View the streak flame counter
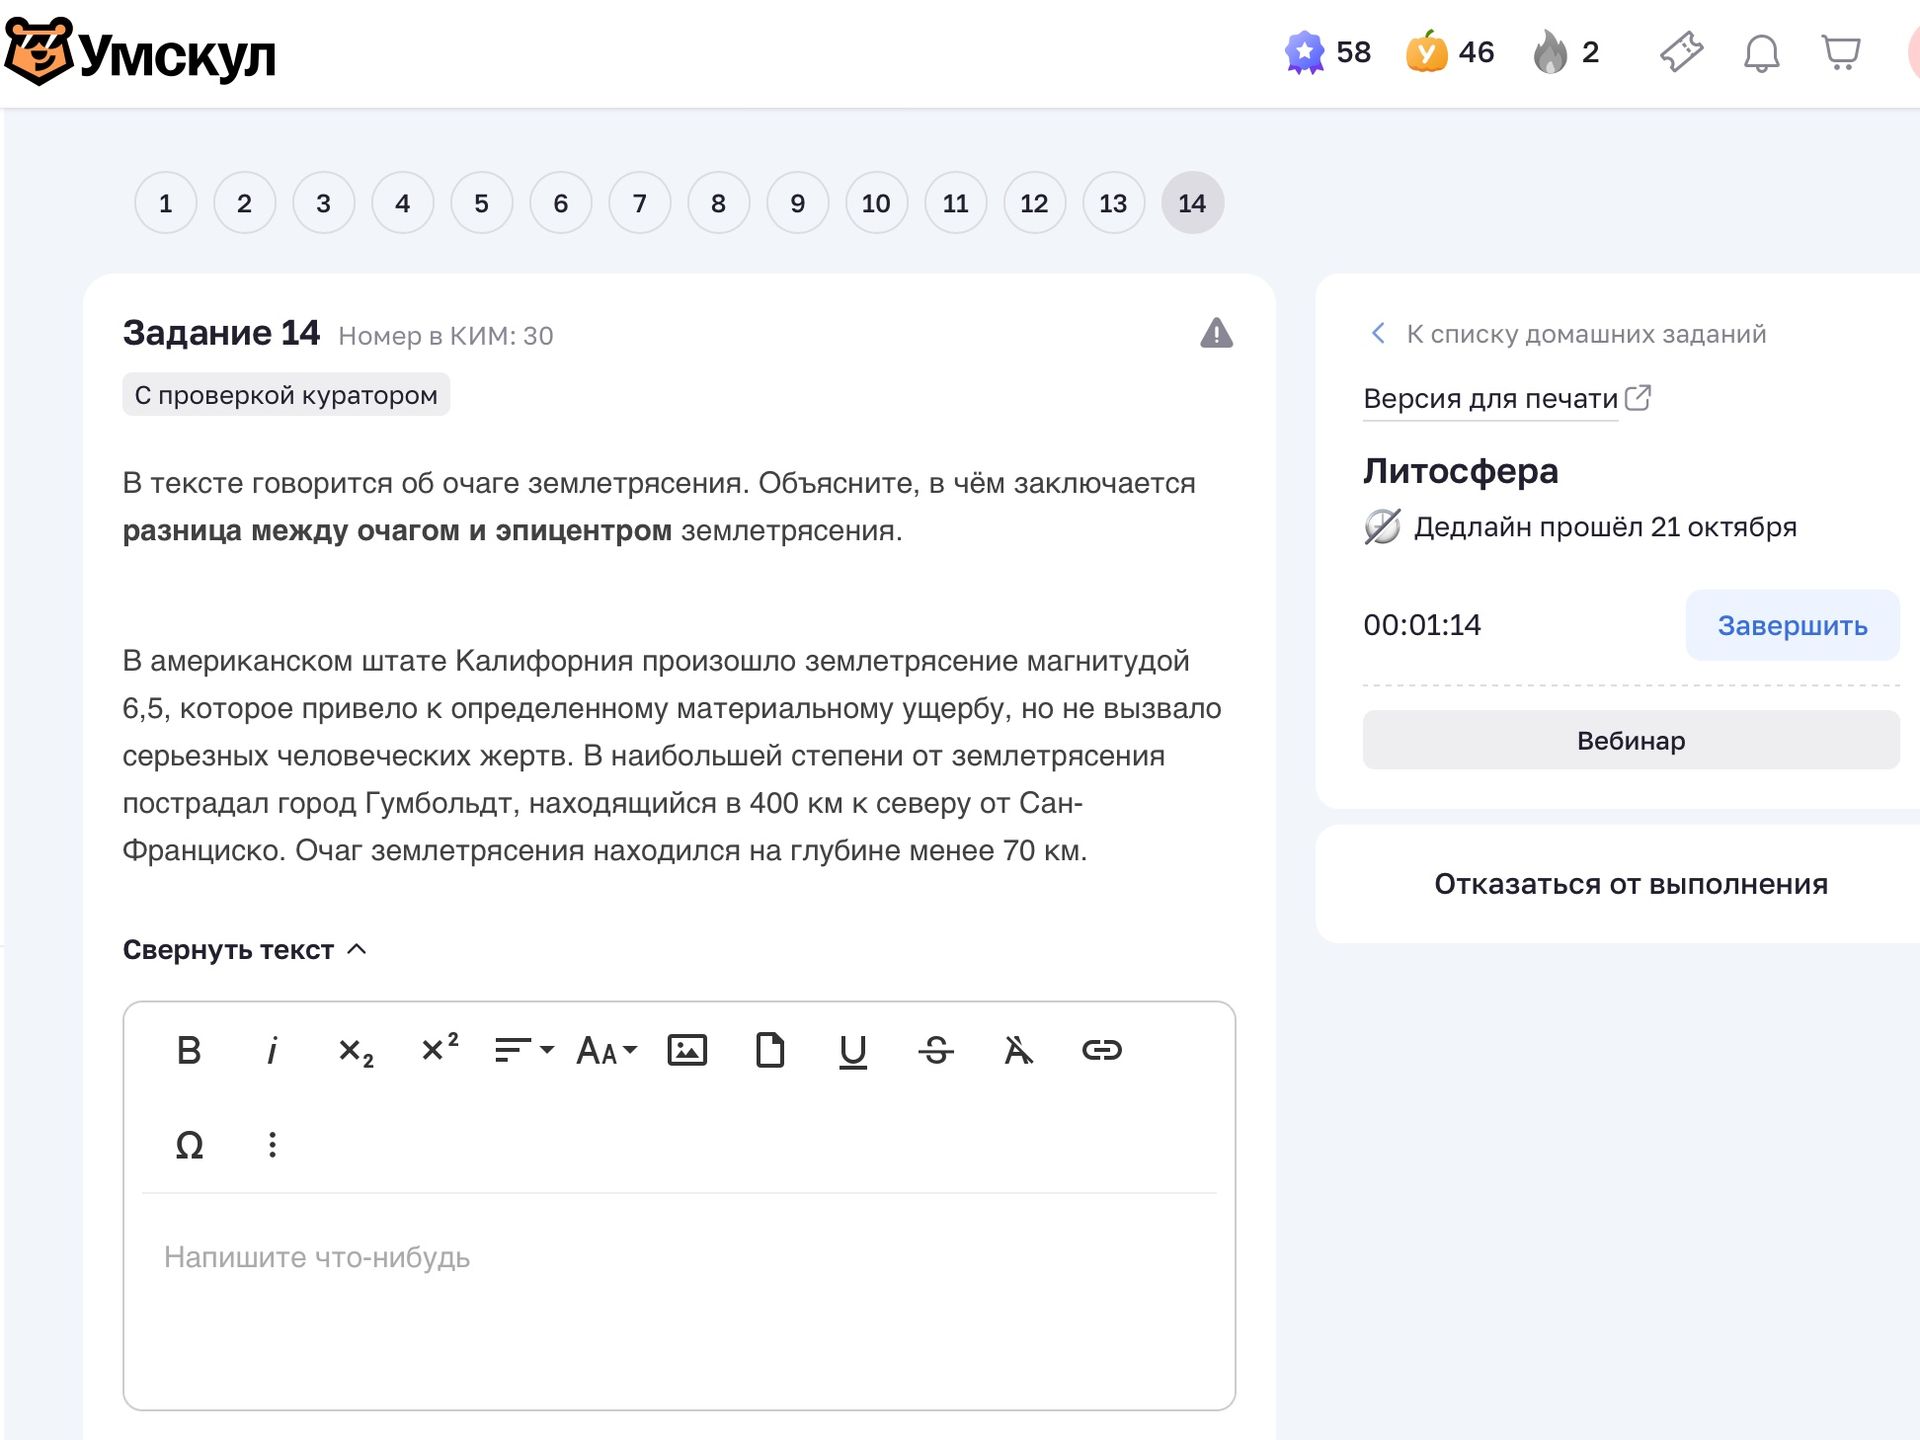1920x1440 pixels. click(x=1566, y=52)
